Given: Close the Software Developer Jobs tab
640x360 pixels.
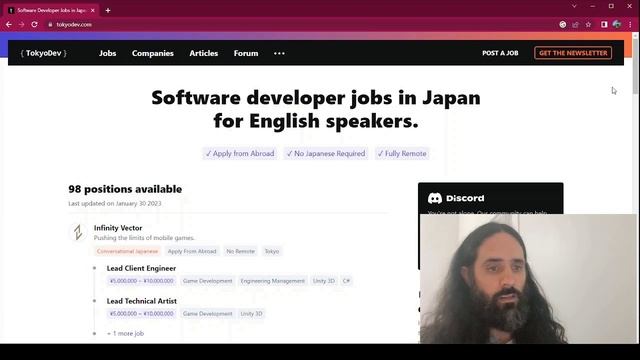Looking at the screenshot, I should click(93, 10).
